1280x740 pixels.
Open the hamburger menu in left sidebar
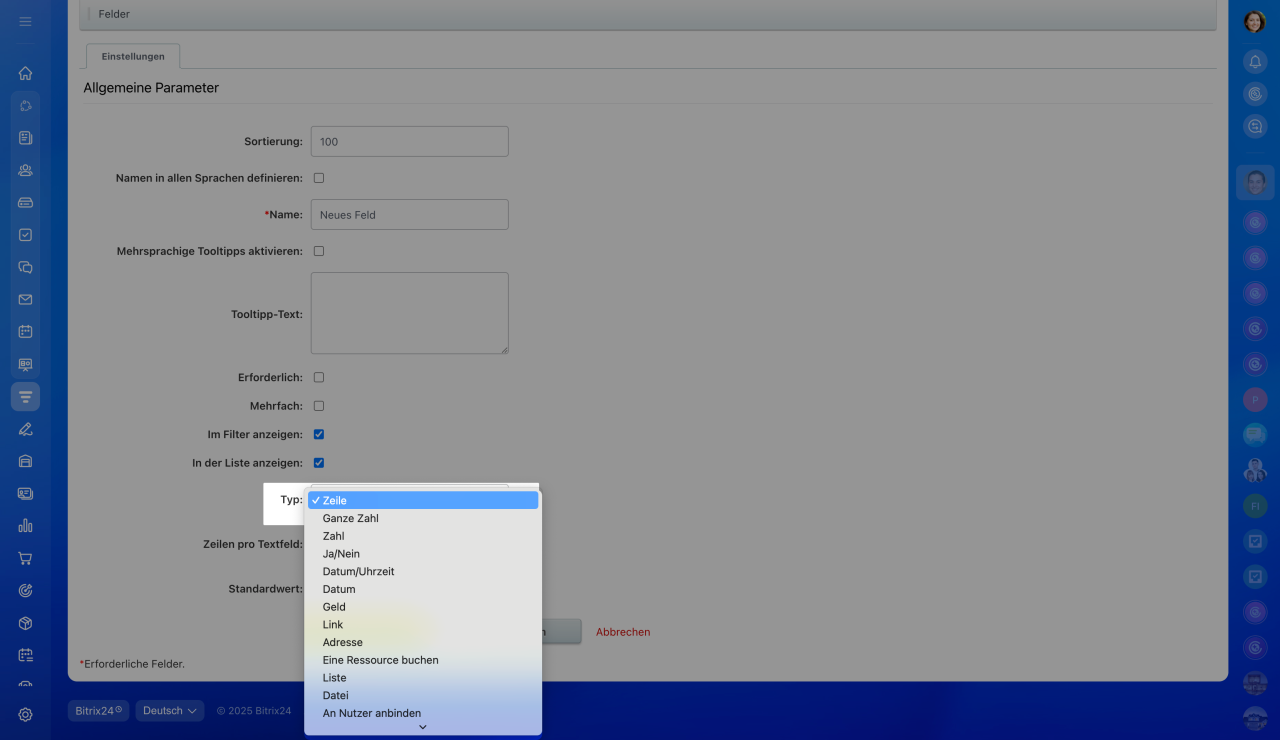coord(26,21)
